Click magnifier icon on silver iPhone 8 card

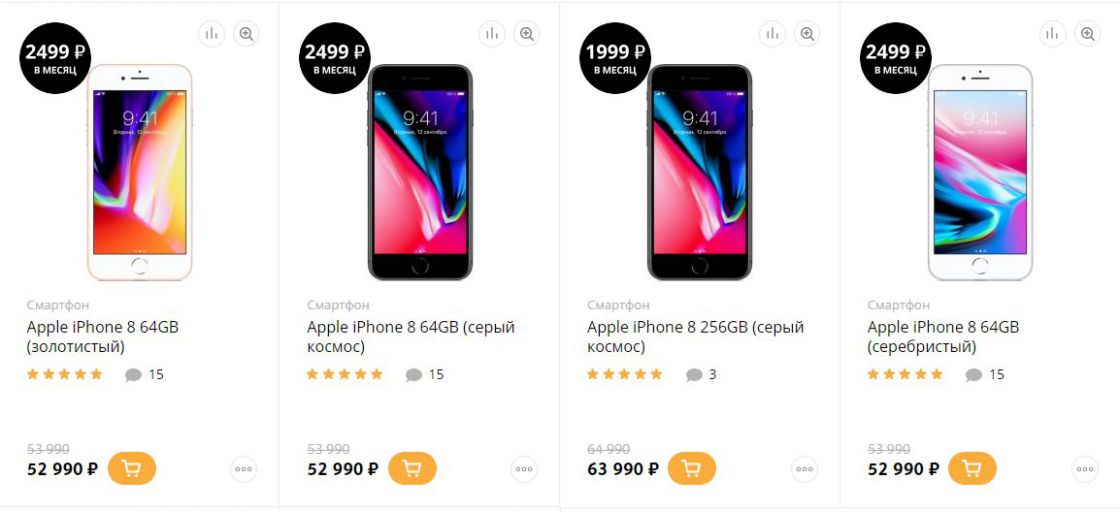click(1087, 34)
